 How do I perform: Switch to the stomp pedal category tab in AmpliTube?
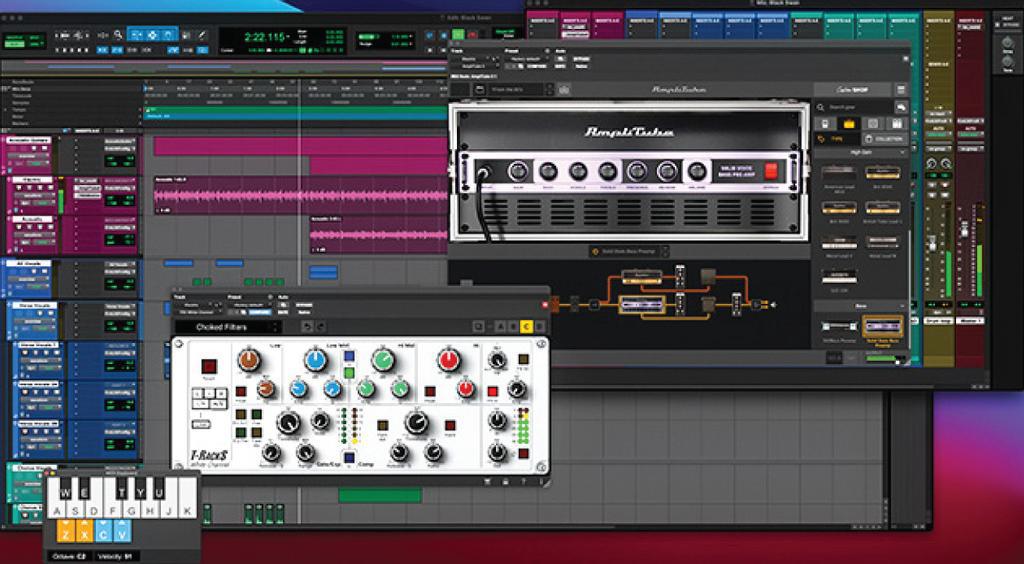tap(825, 123)
